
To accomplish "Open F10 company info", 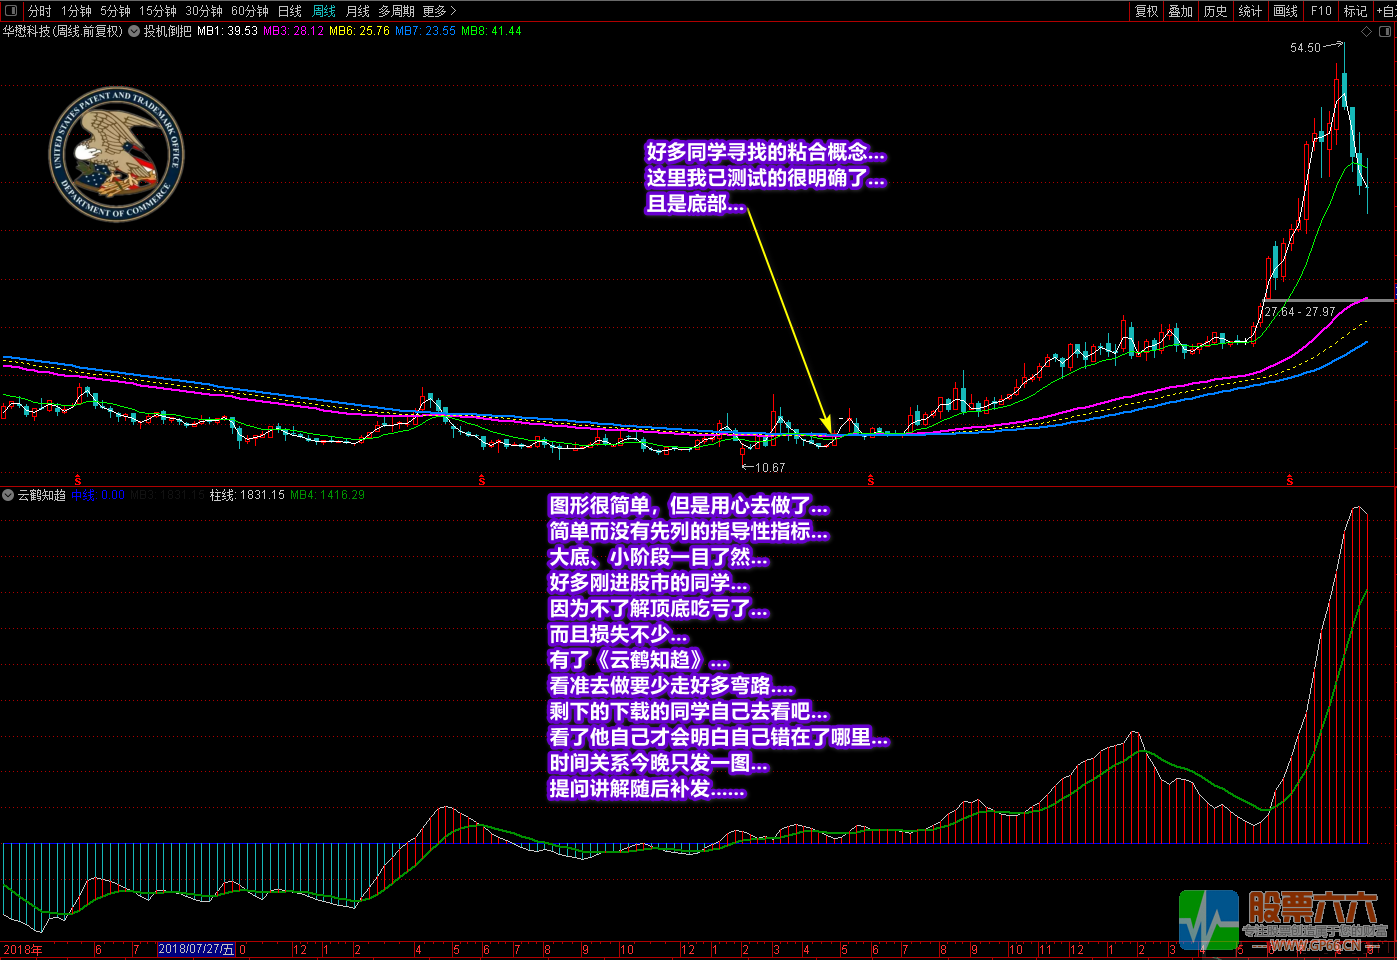I will click(1321, 11).
